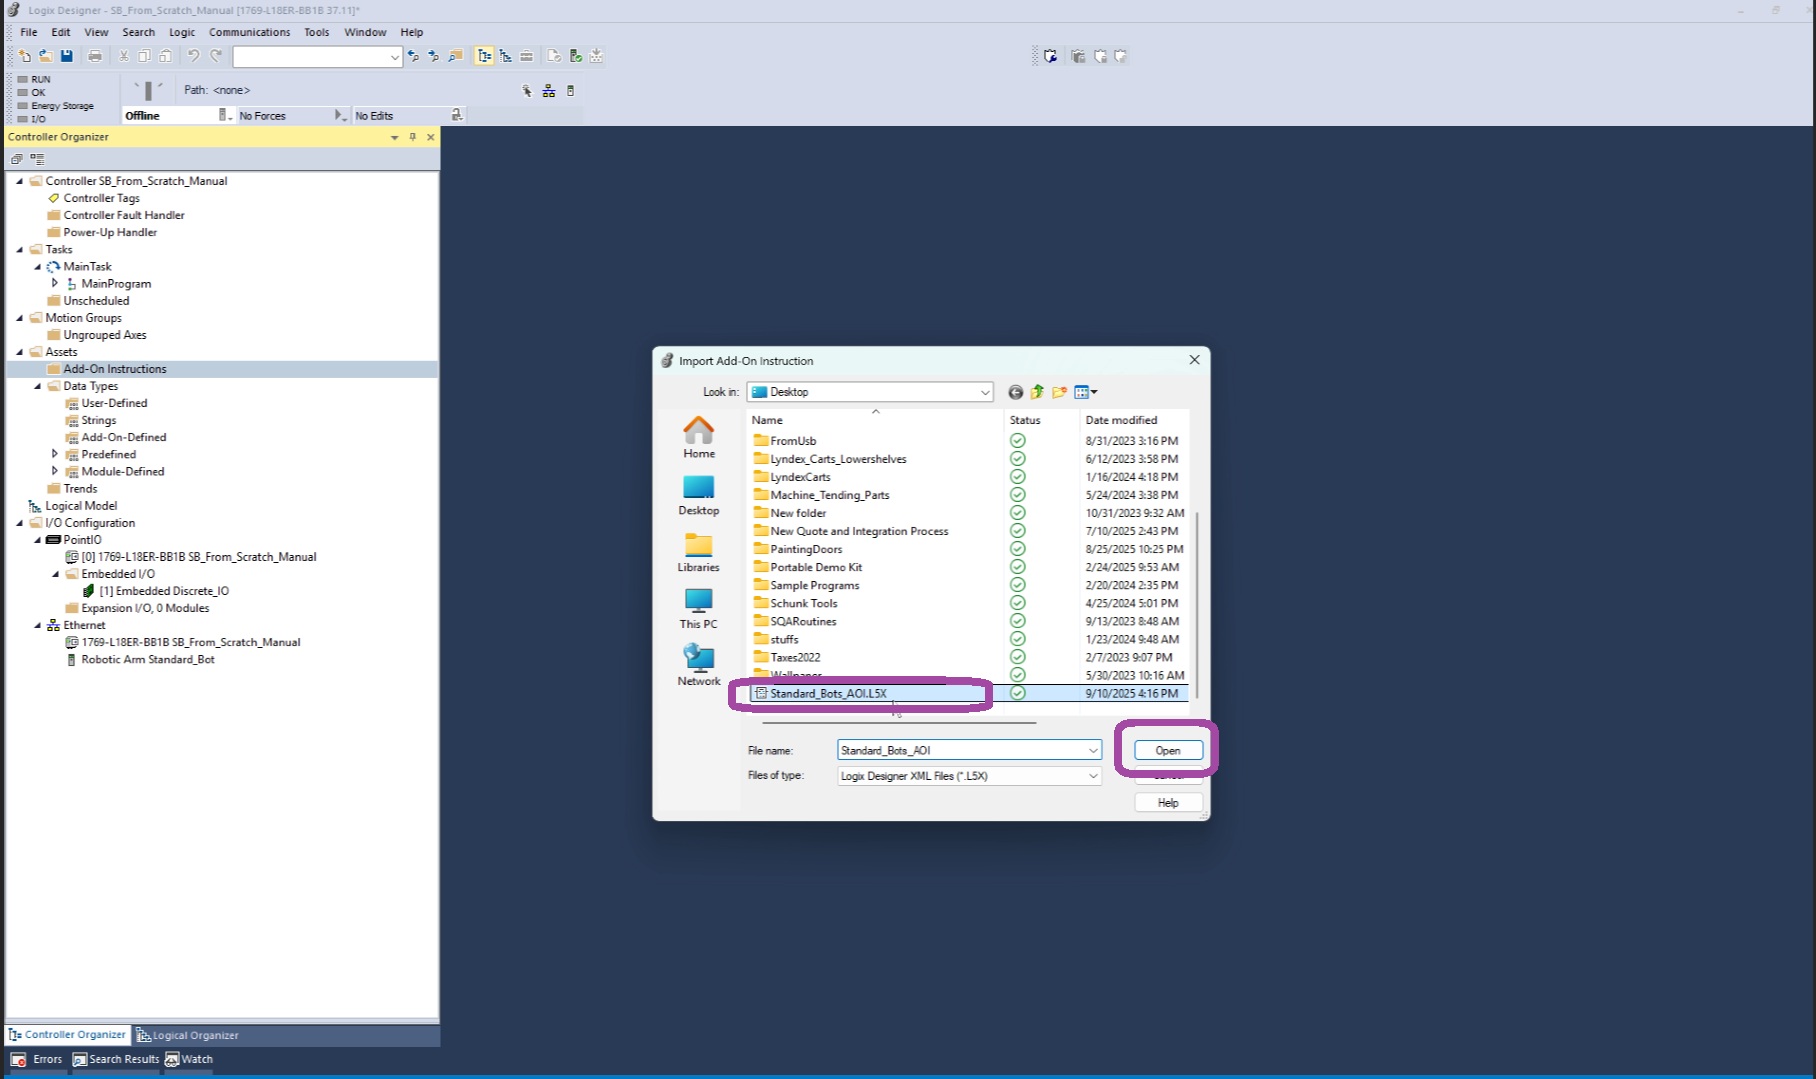This screenshot has height=1079, width=1816.
Task: Click the Who Active network browse icon
Action: [x=549, y=91]
